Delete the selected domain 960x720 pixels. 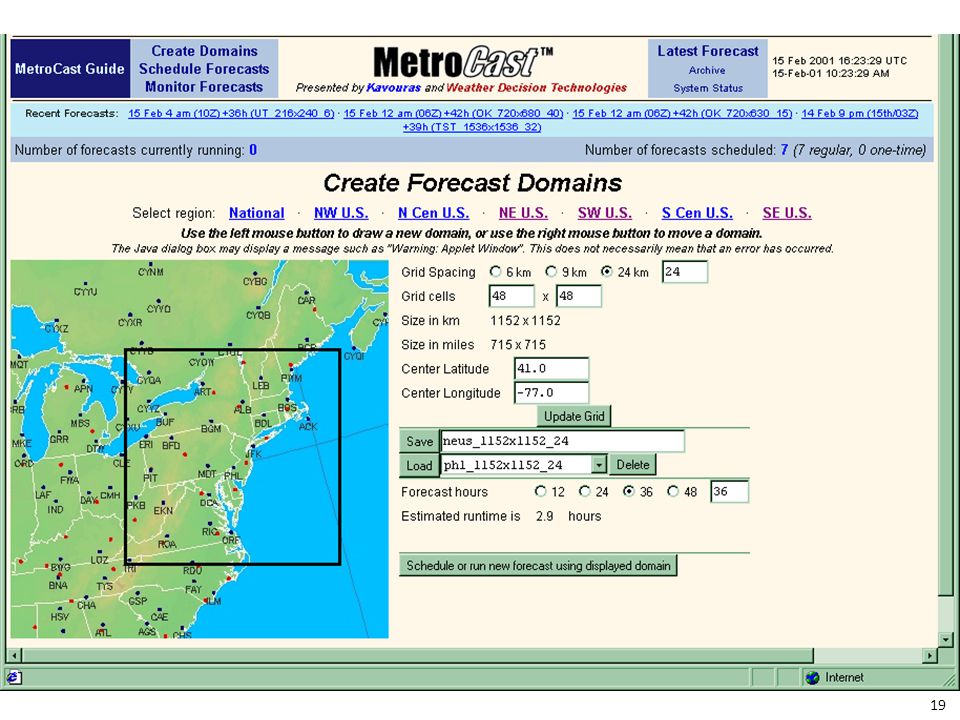632,465
